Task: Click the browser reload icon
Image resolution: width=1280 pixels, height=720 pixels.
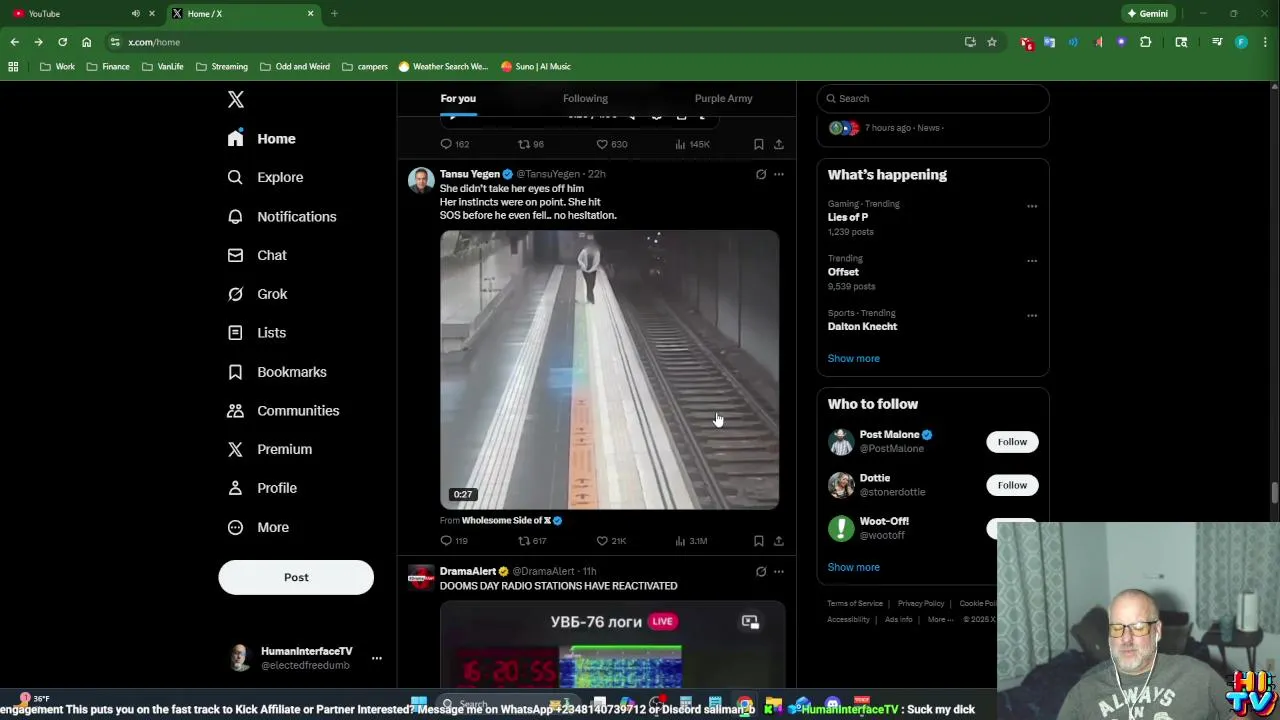Action: point(62,42)
